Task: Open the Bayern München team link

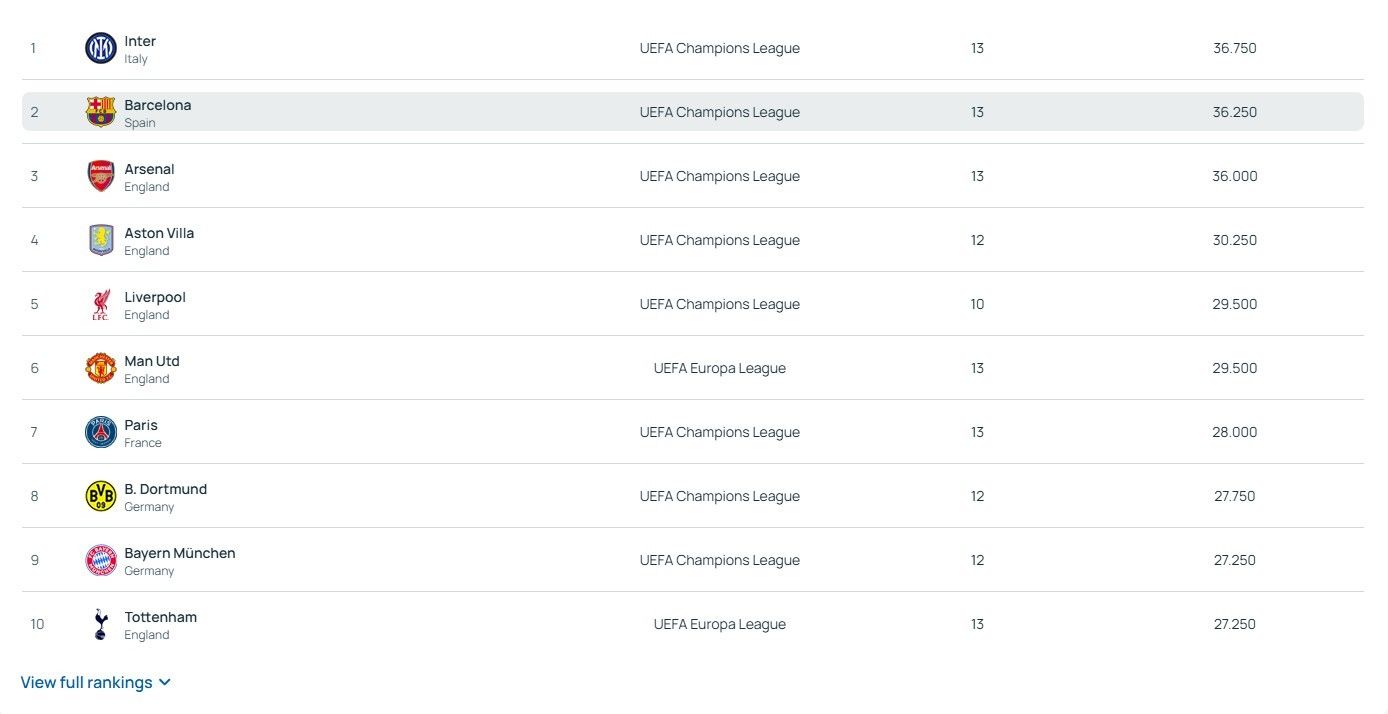Action: [180, 553]
